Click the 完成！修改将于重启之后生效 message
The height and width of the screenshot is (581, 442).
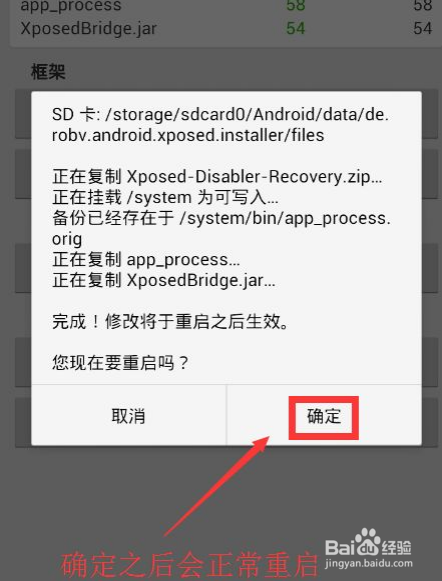tap(170, 321)
